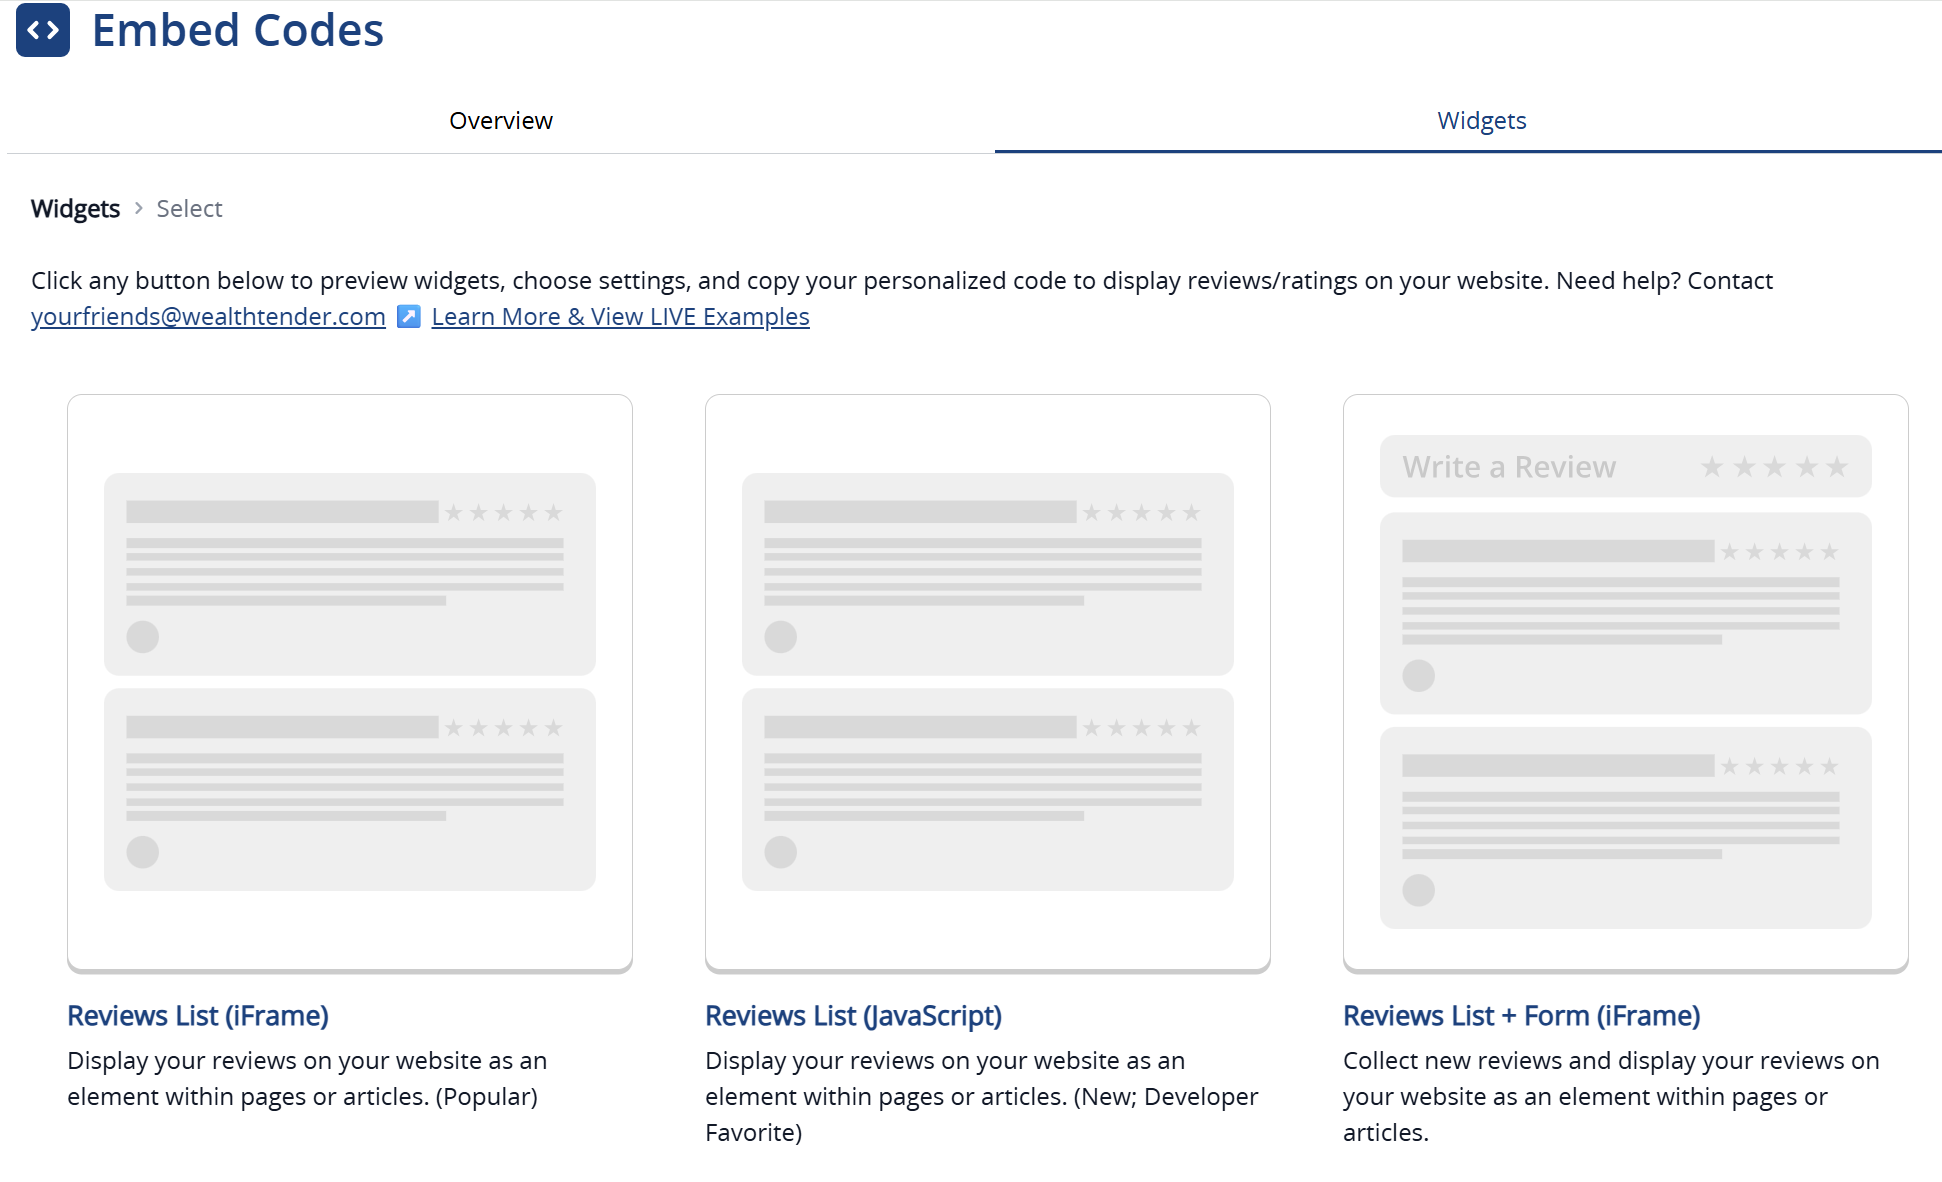
Task: Open the Reviews List (iFrame) preview thumbnail
Action: click(x=350, y=682)
